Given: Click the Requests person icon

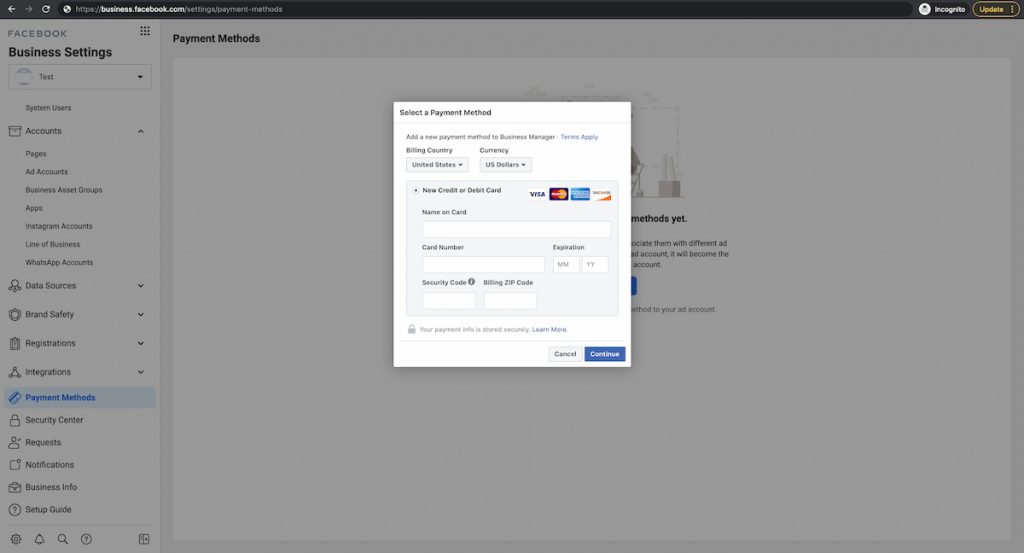Looking at the screenshot, I should pos(14,442).
